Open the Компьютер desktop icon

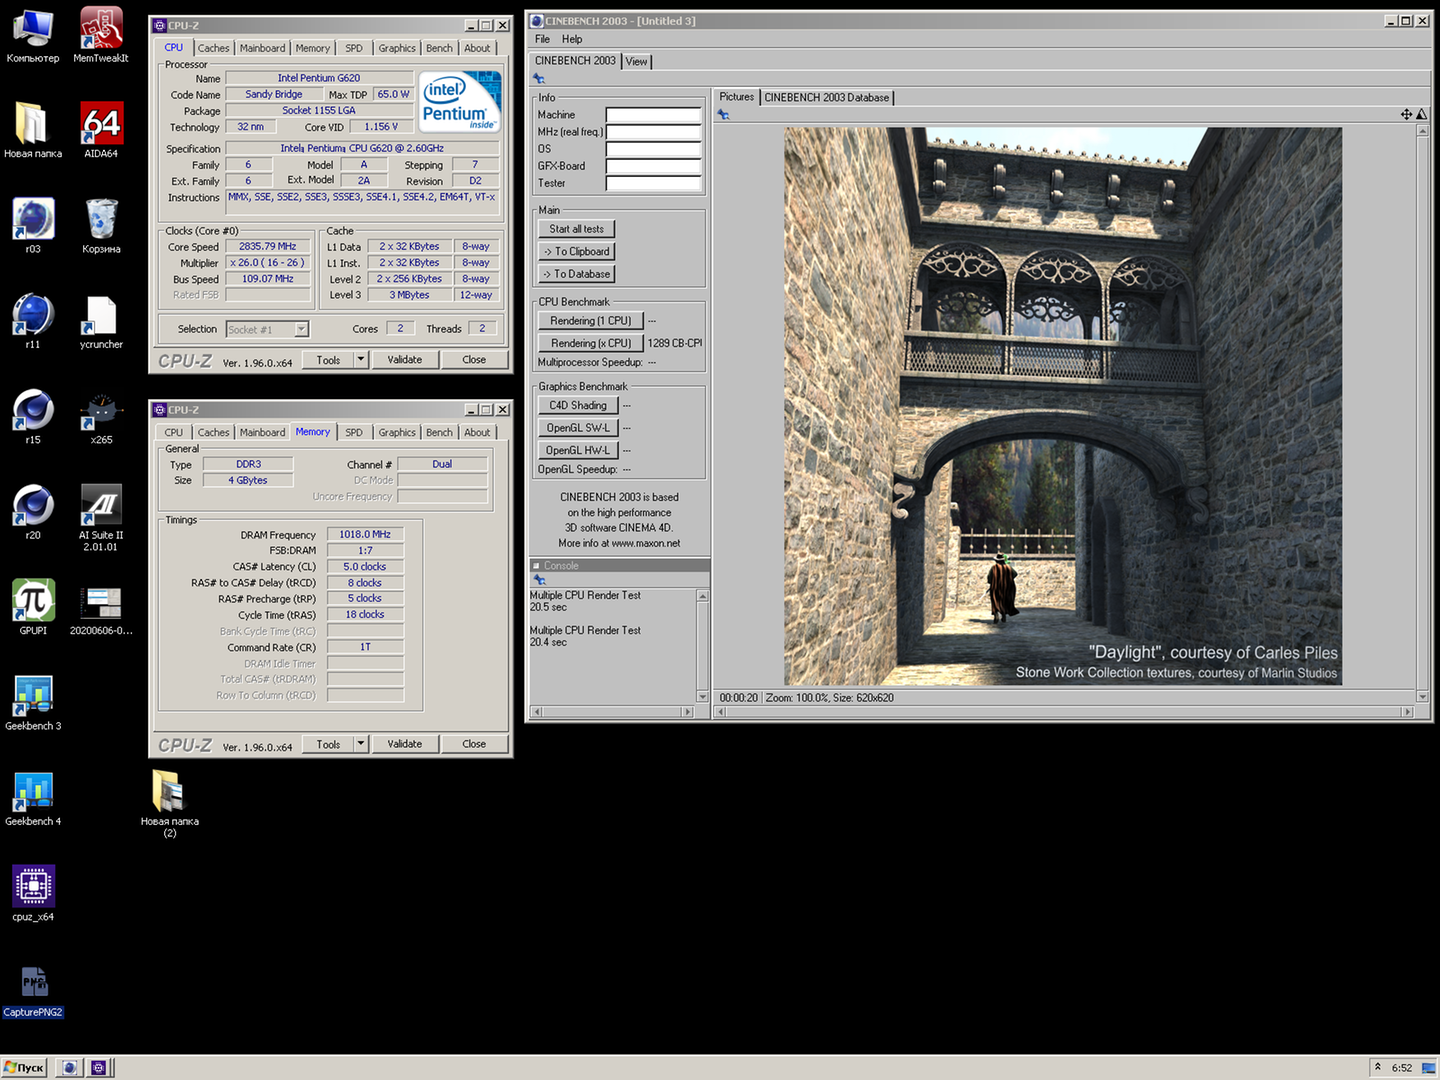coord(33,35)
